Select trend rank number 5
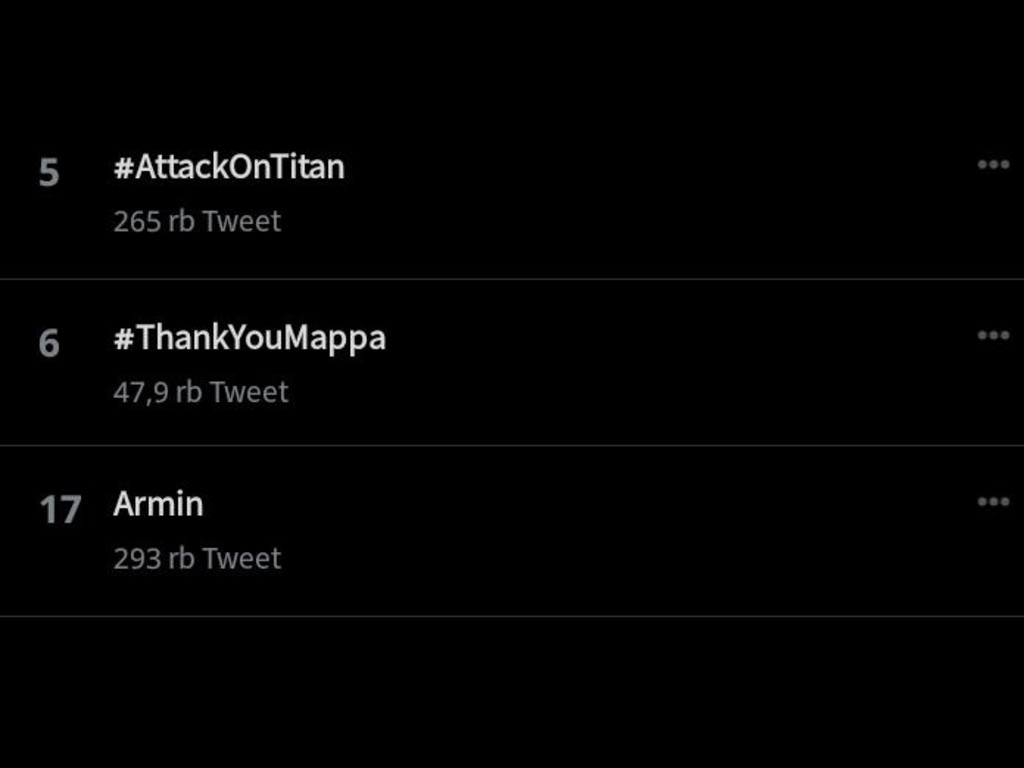The width and height of the screenshot is (1024, 768). (49, 173)
